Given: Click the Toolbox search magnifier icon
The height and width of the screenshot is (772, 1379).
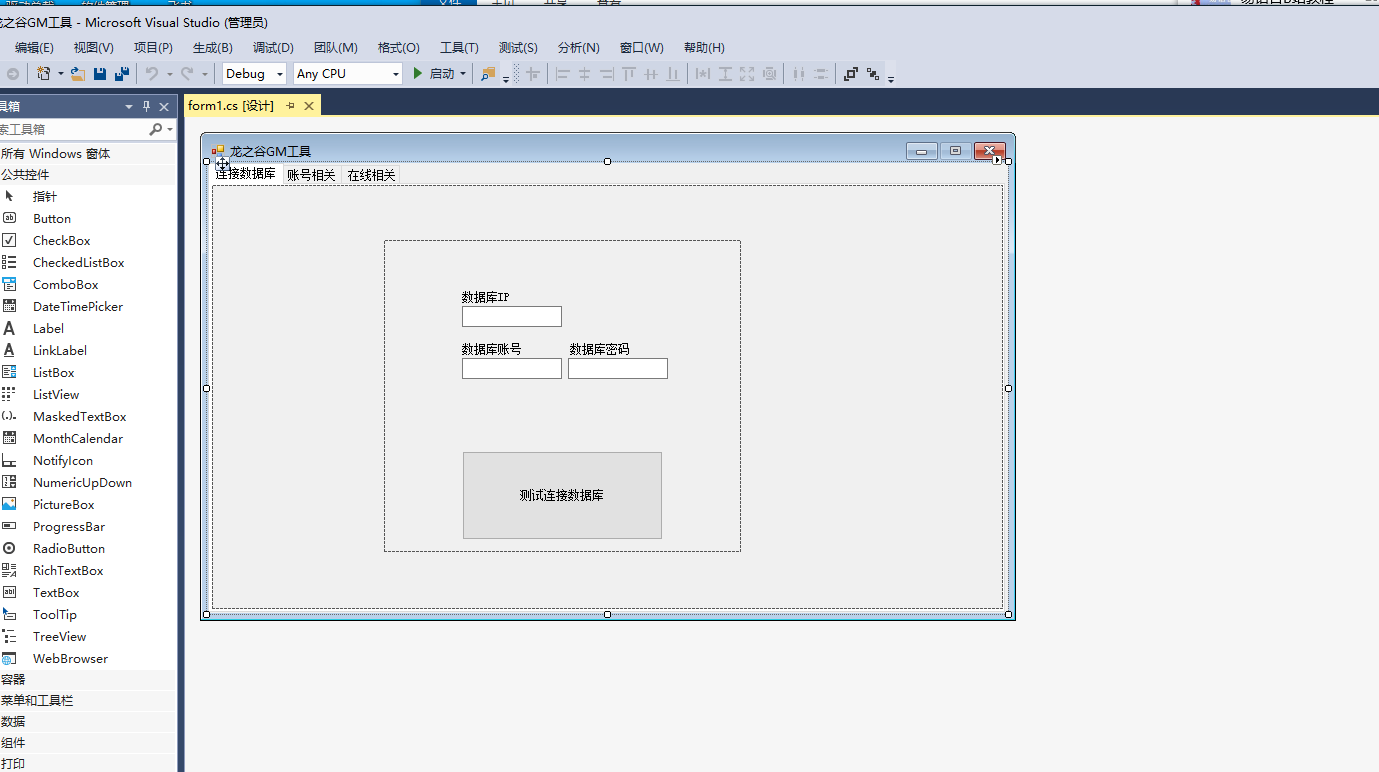Looking at the screenshot, I should (x=156, y=129).
